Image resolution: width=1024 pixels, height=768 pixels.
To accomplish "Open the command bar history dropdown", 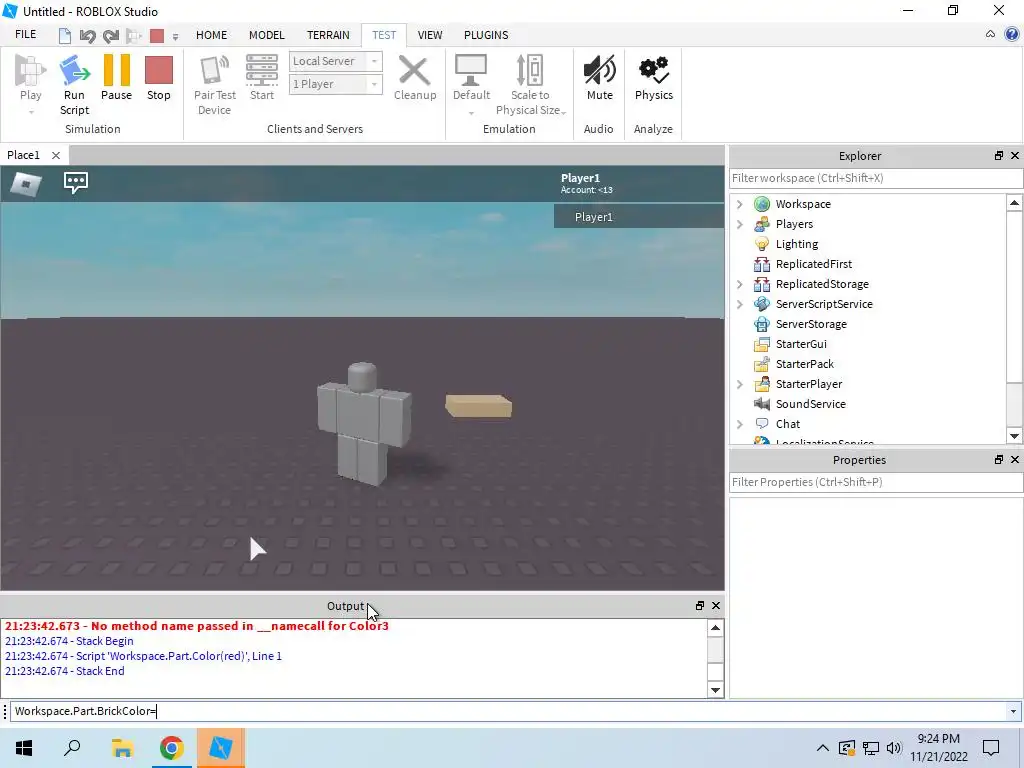I will coord(1013,711).
